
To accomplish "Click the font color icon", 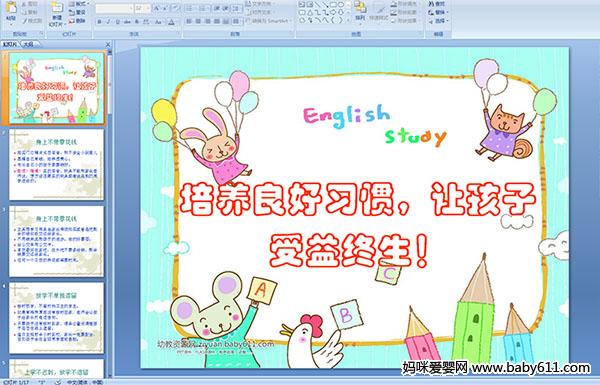I will click(x=172, y=22).
